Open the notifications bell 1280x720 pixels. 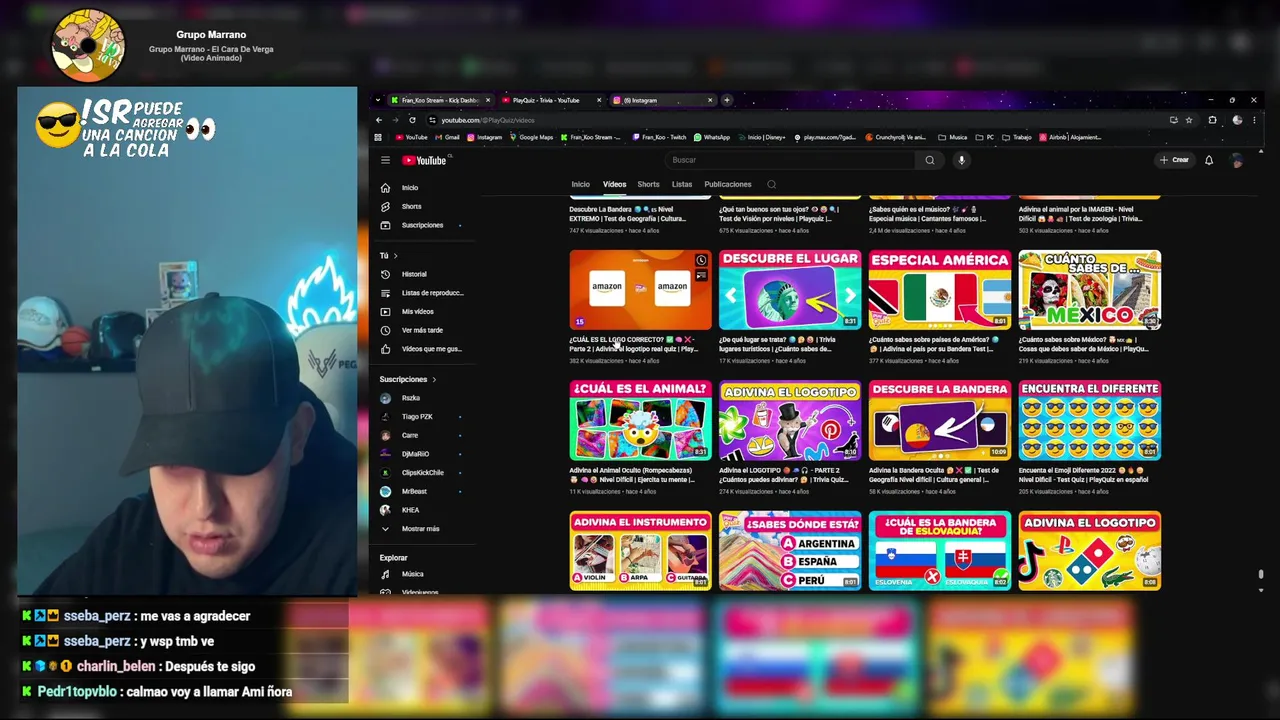(1209, 160)
